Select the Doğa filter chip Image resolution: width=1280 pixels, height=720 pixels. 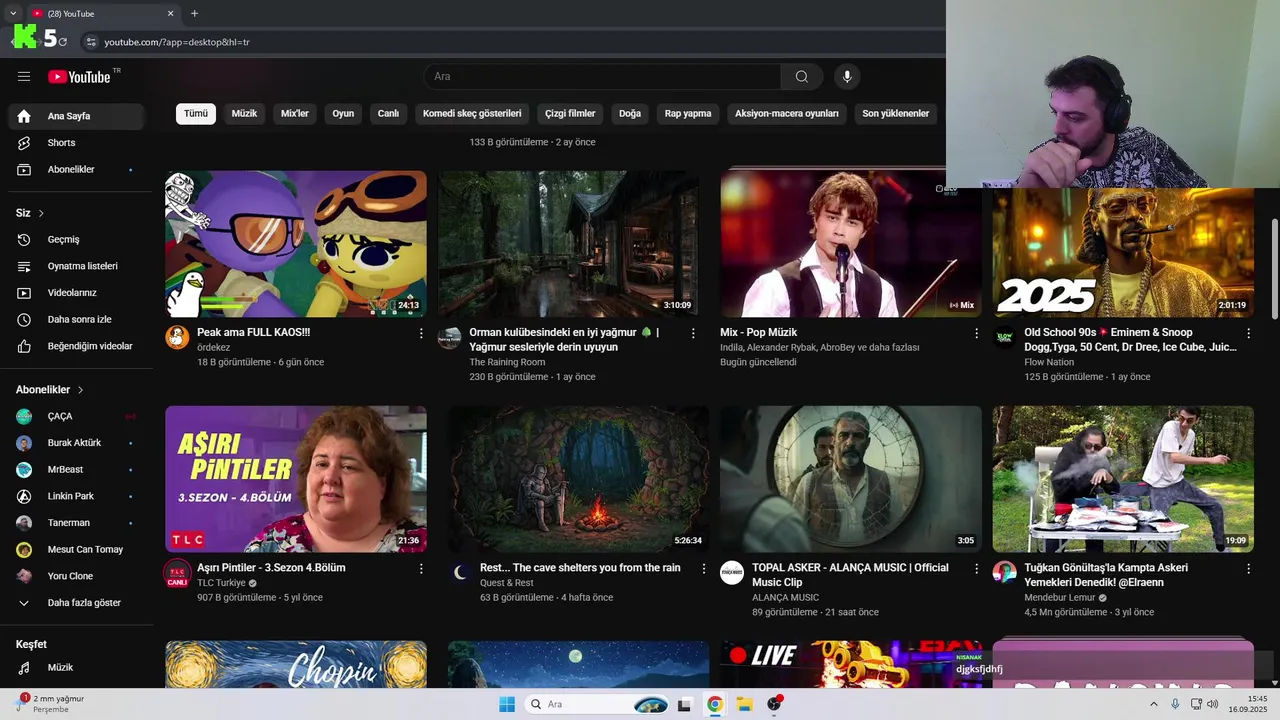point(630,114)
